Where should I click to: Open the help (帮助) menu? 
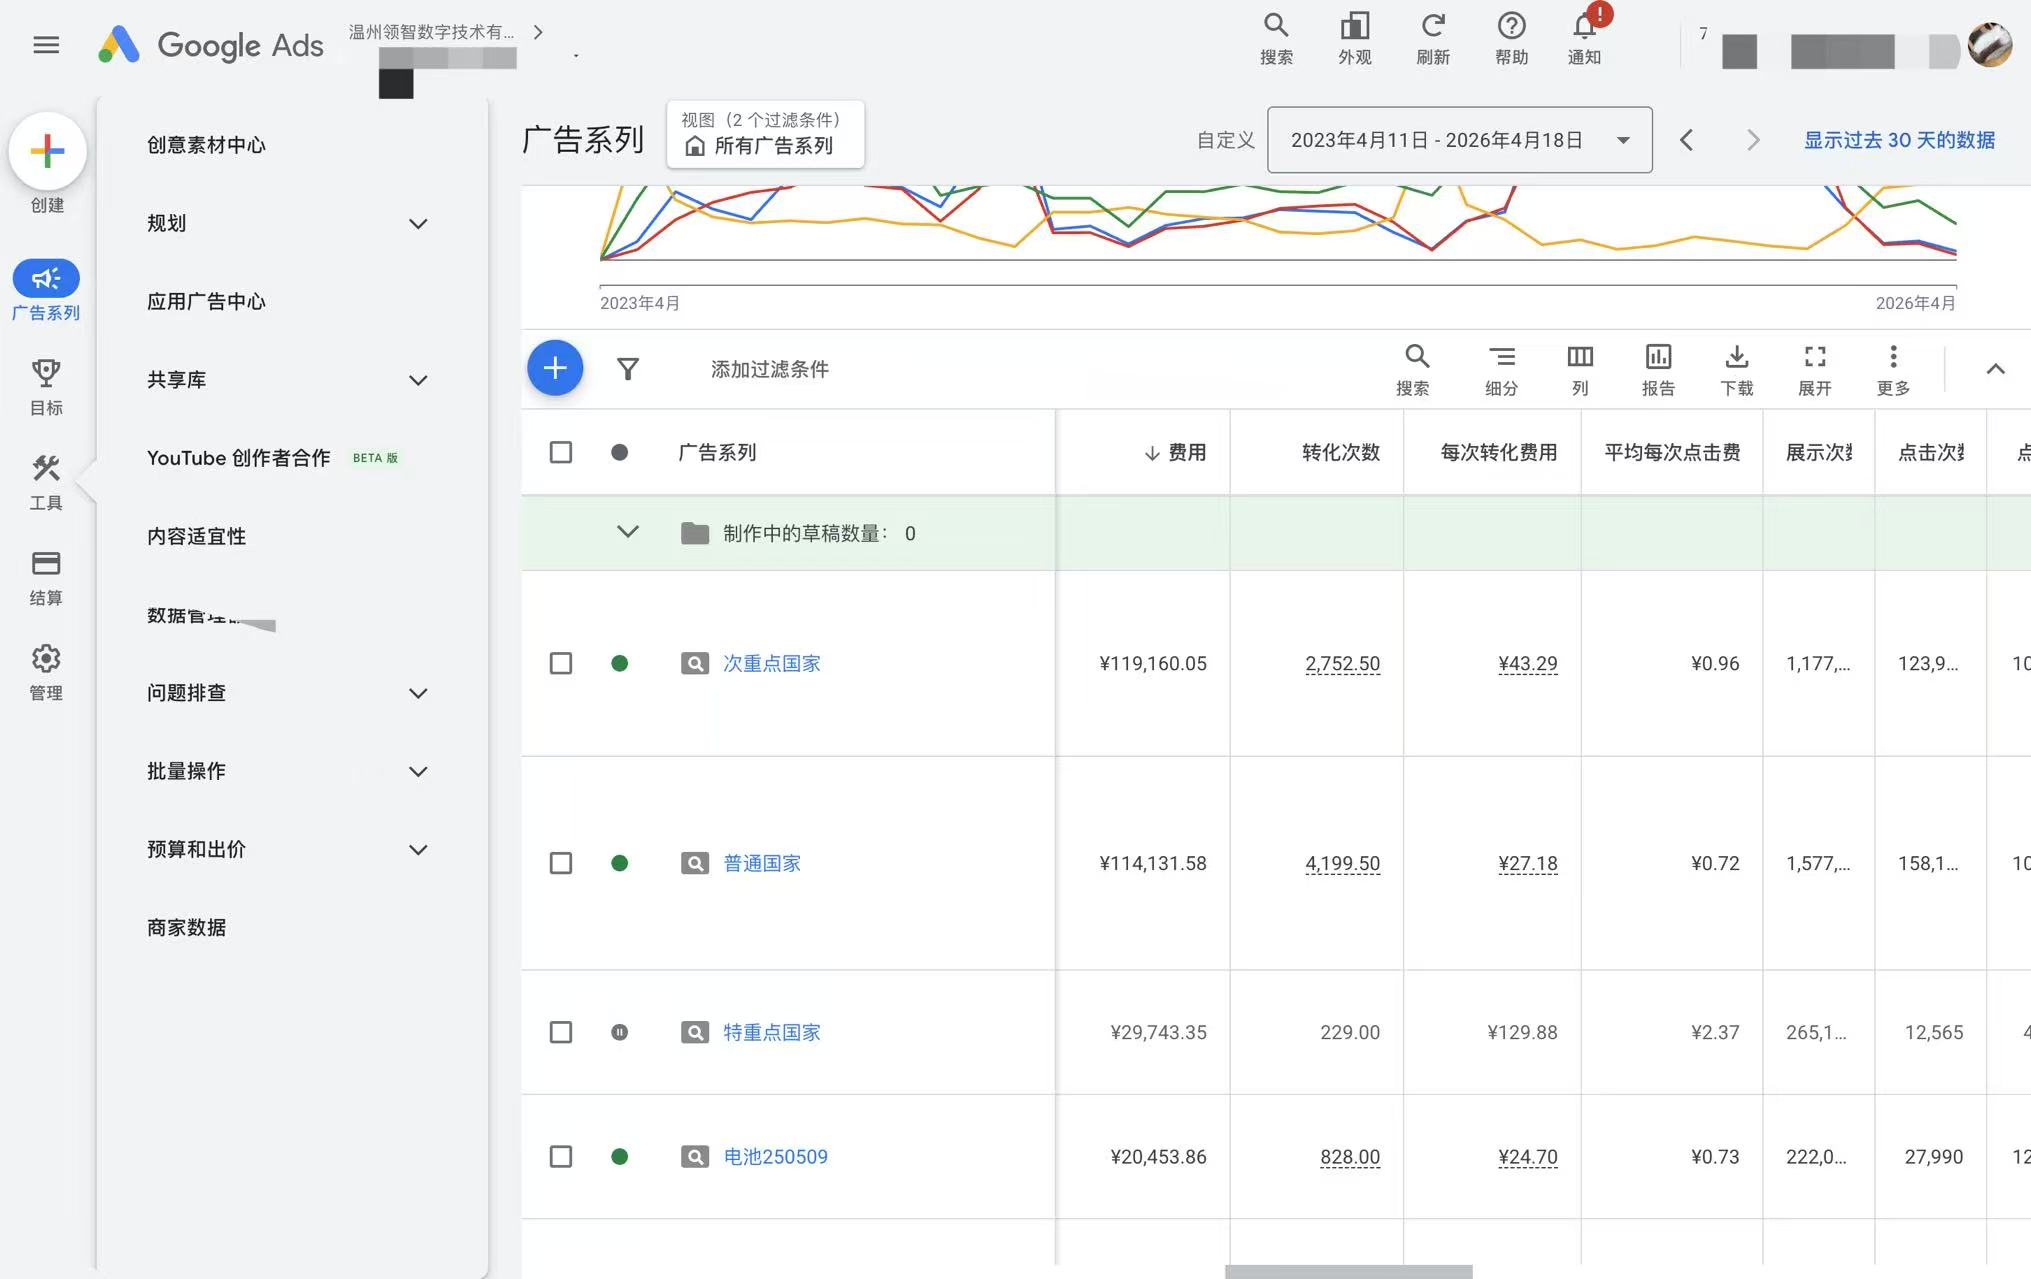[x=1511, y=39]
